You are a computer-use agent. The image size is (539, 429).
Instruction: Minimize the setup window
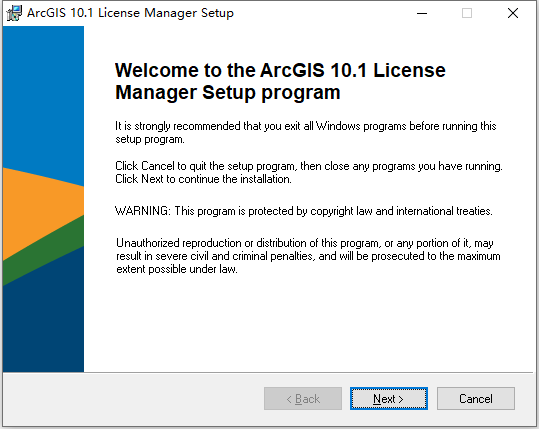pyautogui.click(x=422, y=13)
